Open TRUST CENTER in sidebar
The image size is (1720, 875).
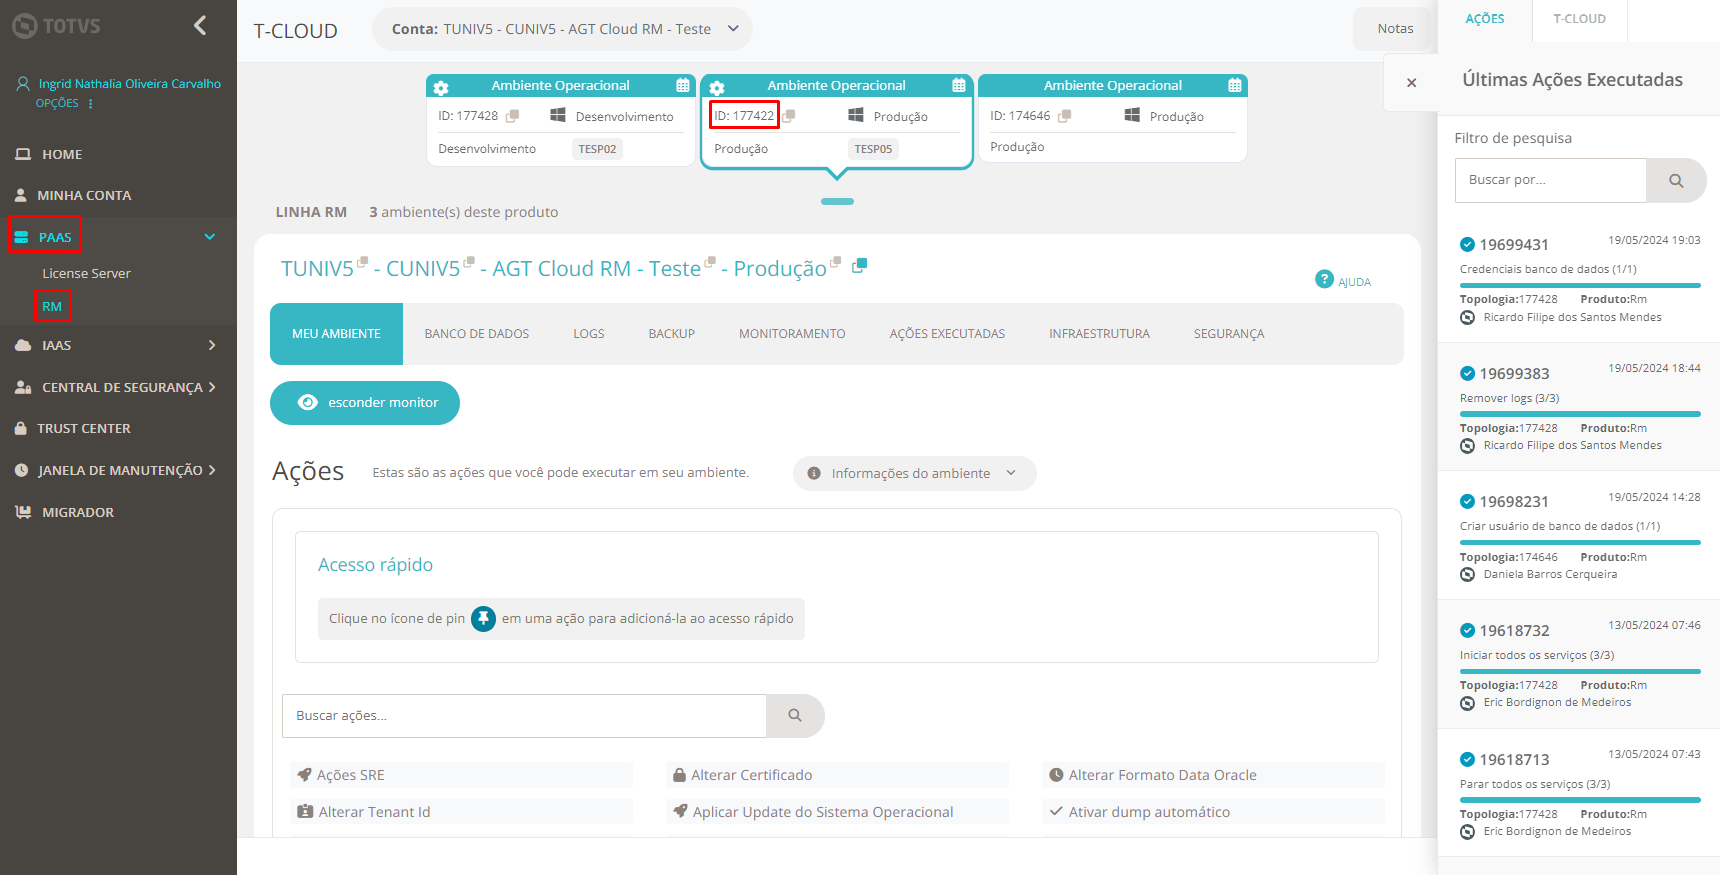point(84,428)
